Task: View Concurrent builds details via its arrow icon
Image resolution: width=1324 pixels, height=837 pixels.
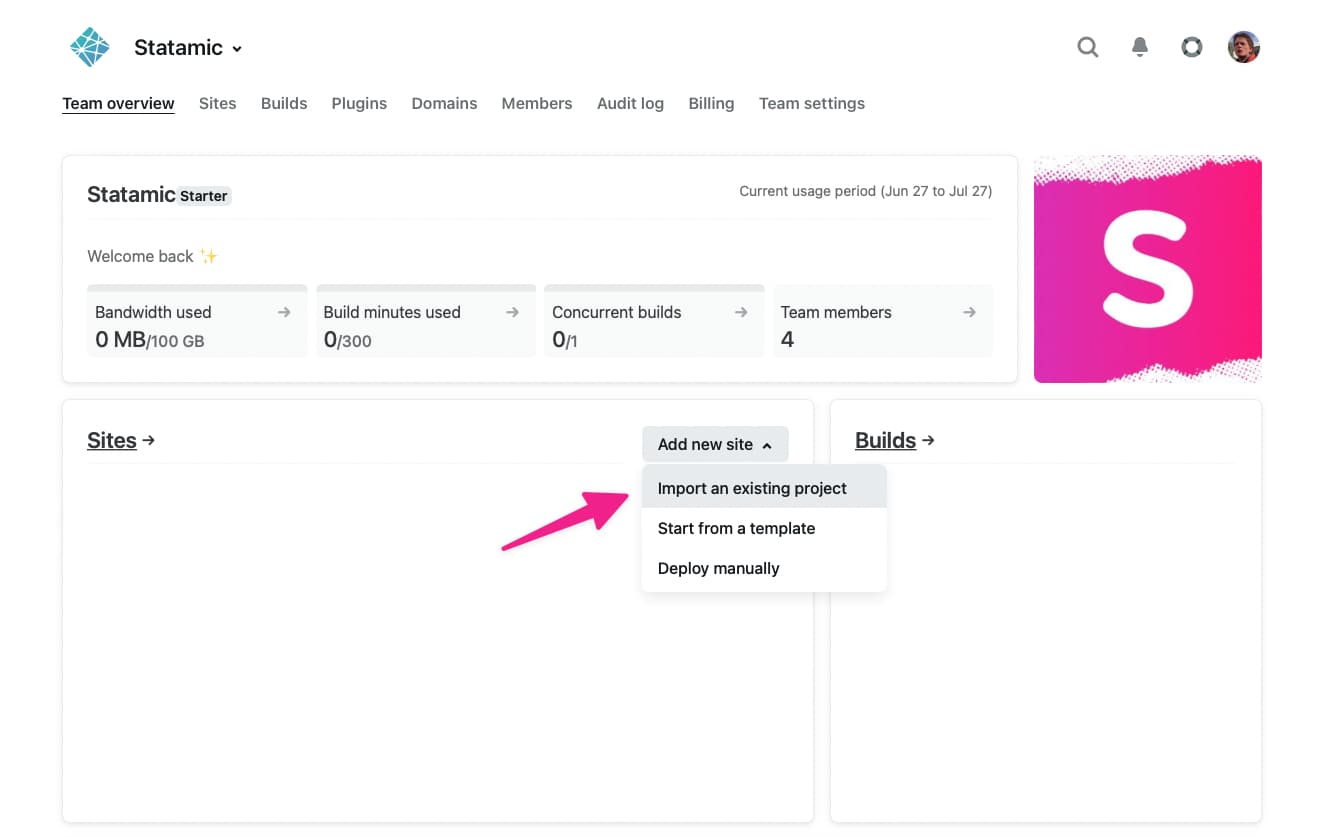Action: point(740,312)
